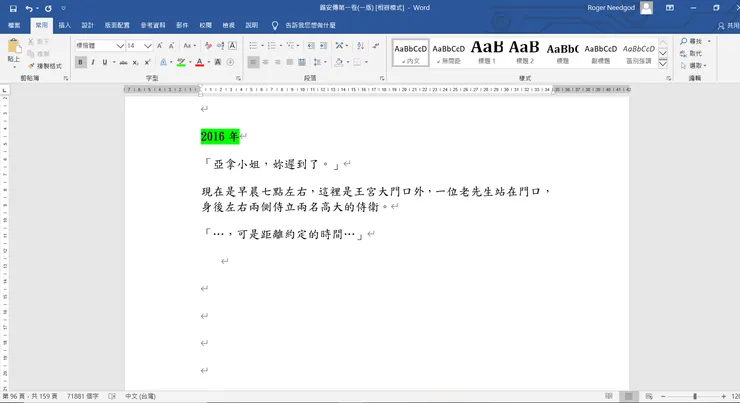
Task: Open the borders dropdown arrow
Action: [x=366, y=62]
